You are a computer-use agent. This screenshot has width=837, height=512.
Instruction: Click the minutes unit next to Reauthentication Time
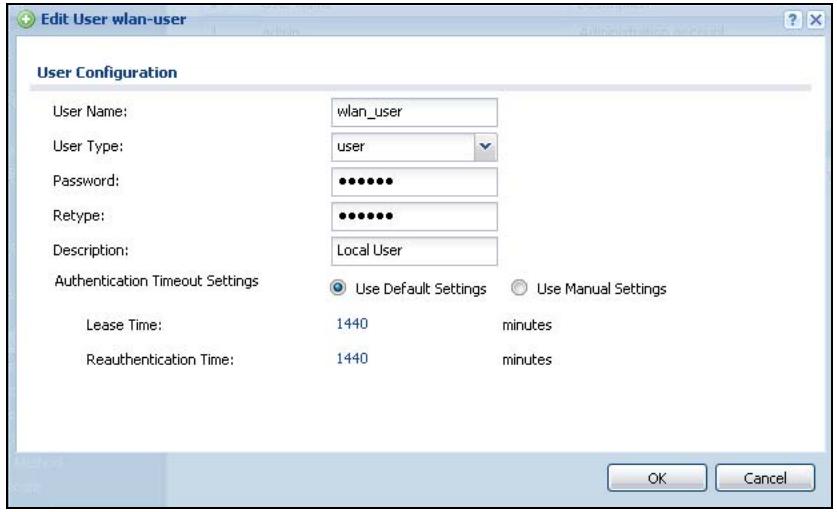point(527,359)
